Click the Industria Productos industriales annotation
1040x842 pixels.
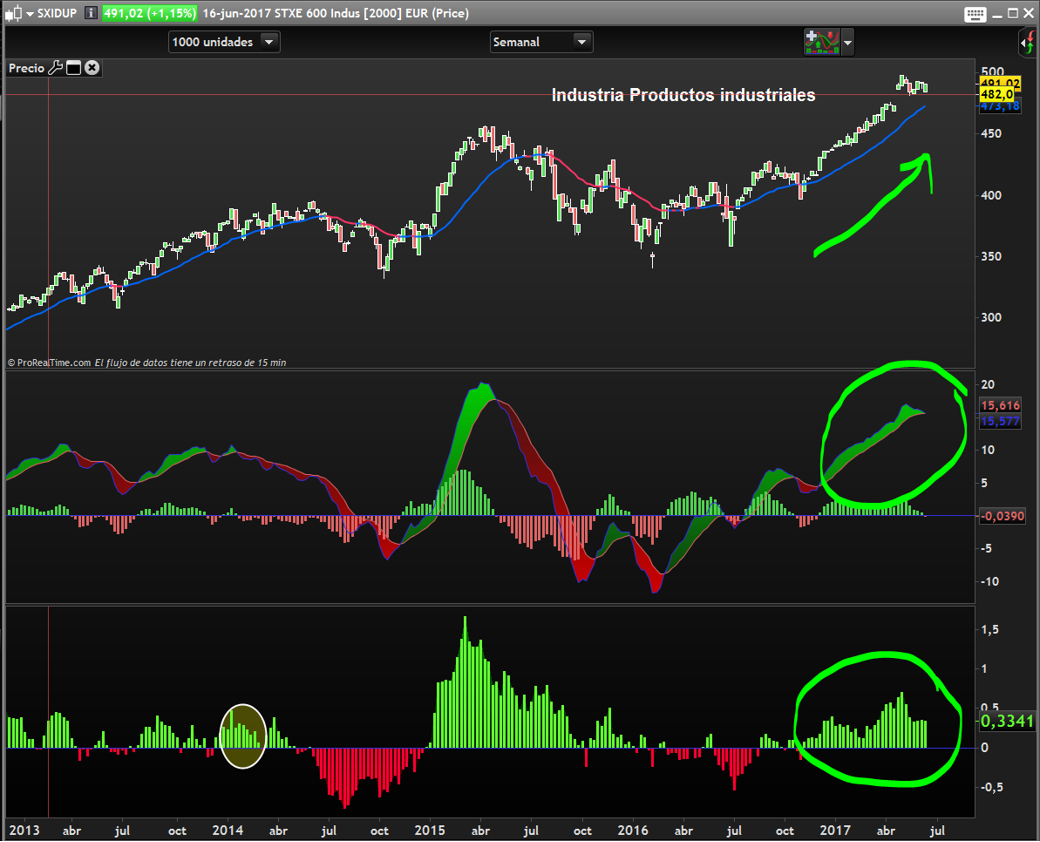[x=683, y=95]
